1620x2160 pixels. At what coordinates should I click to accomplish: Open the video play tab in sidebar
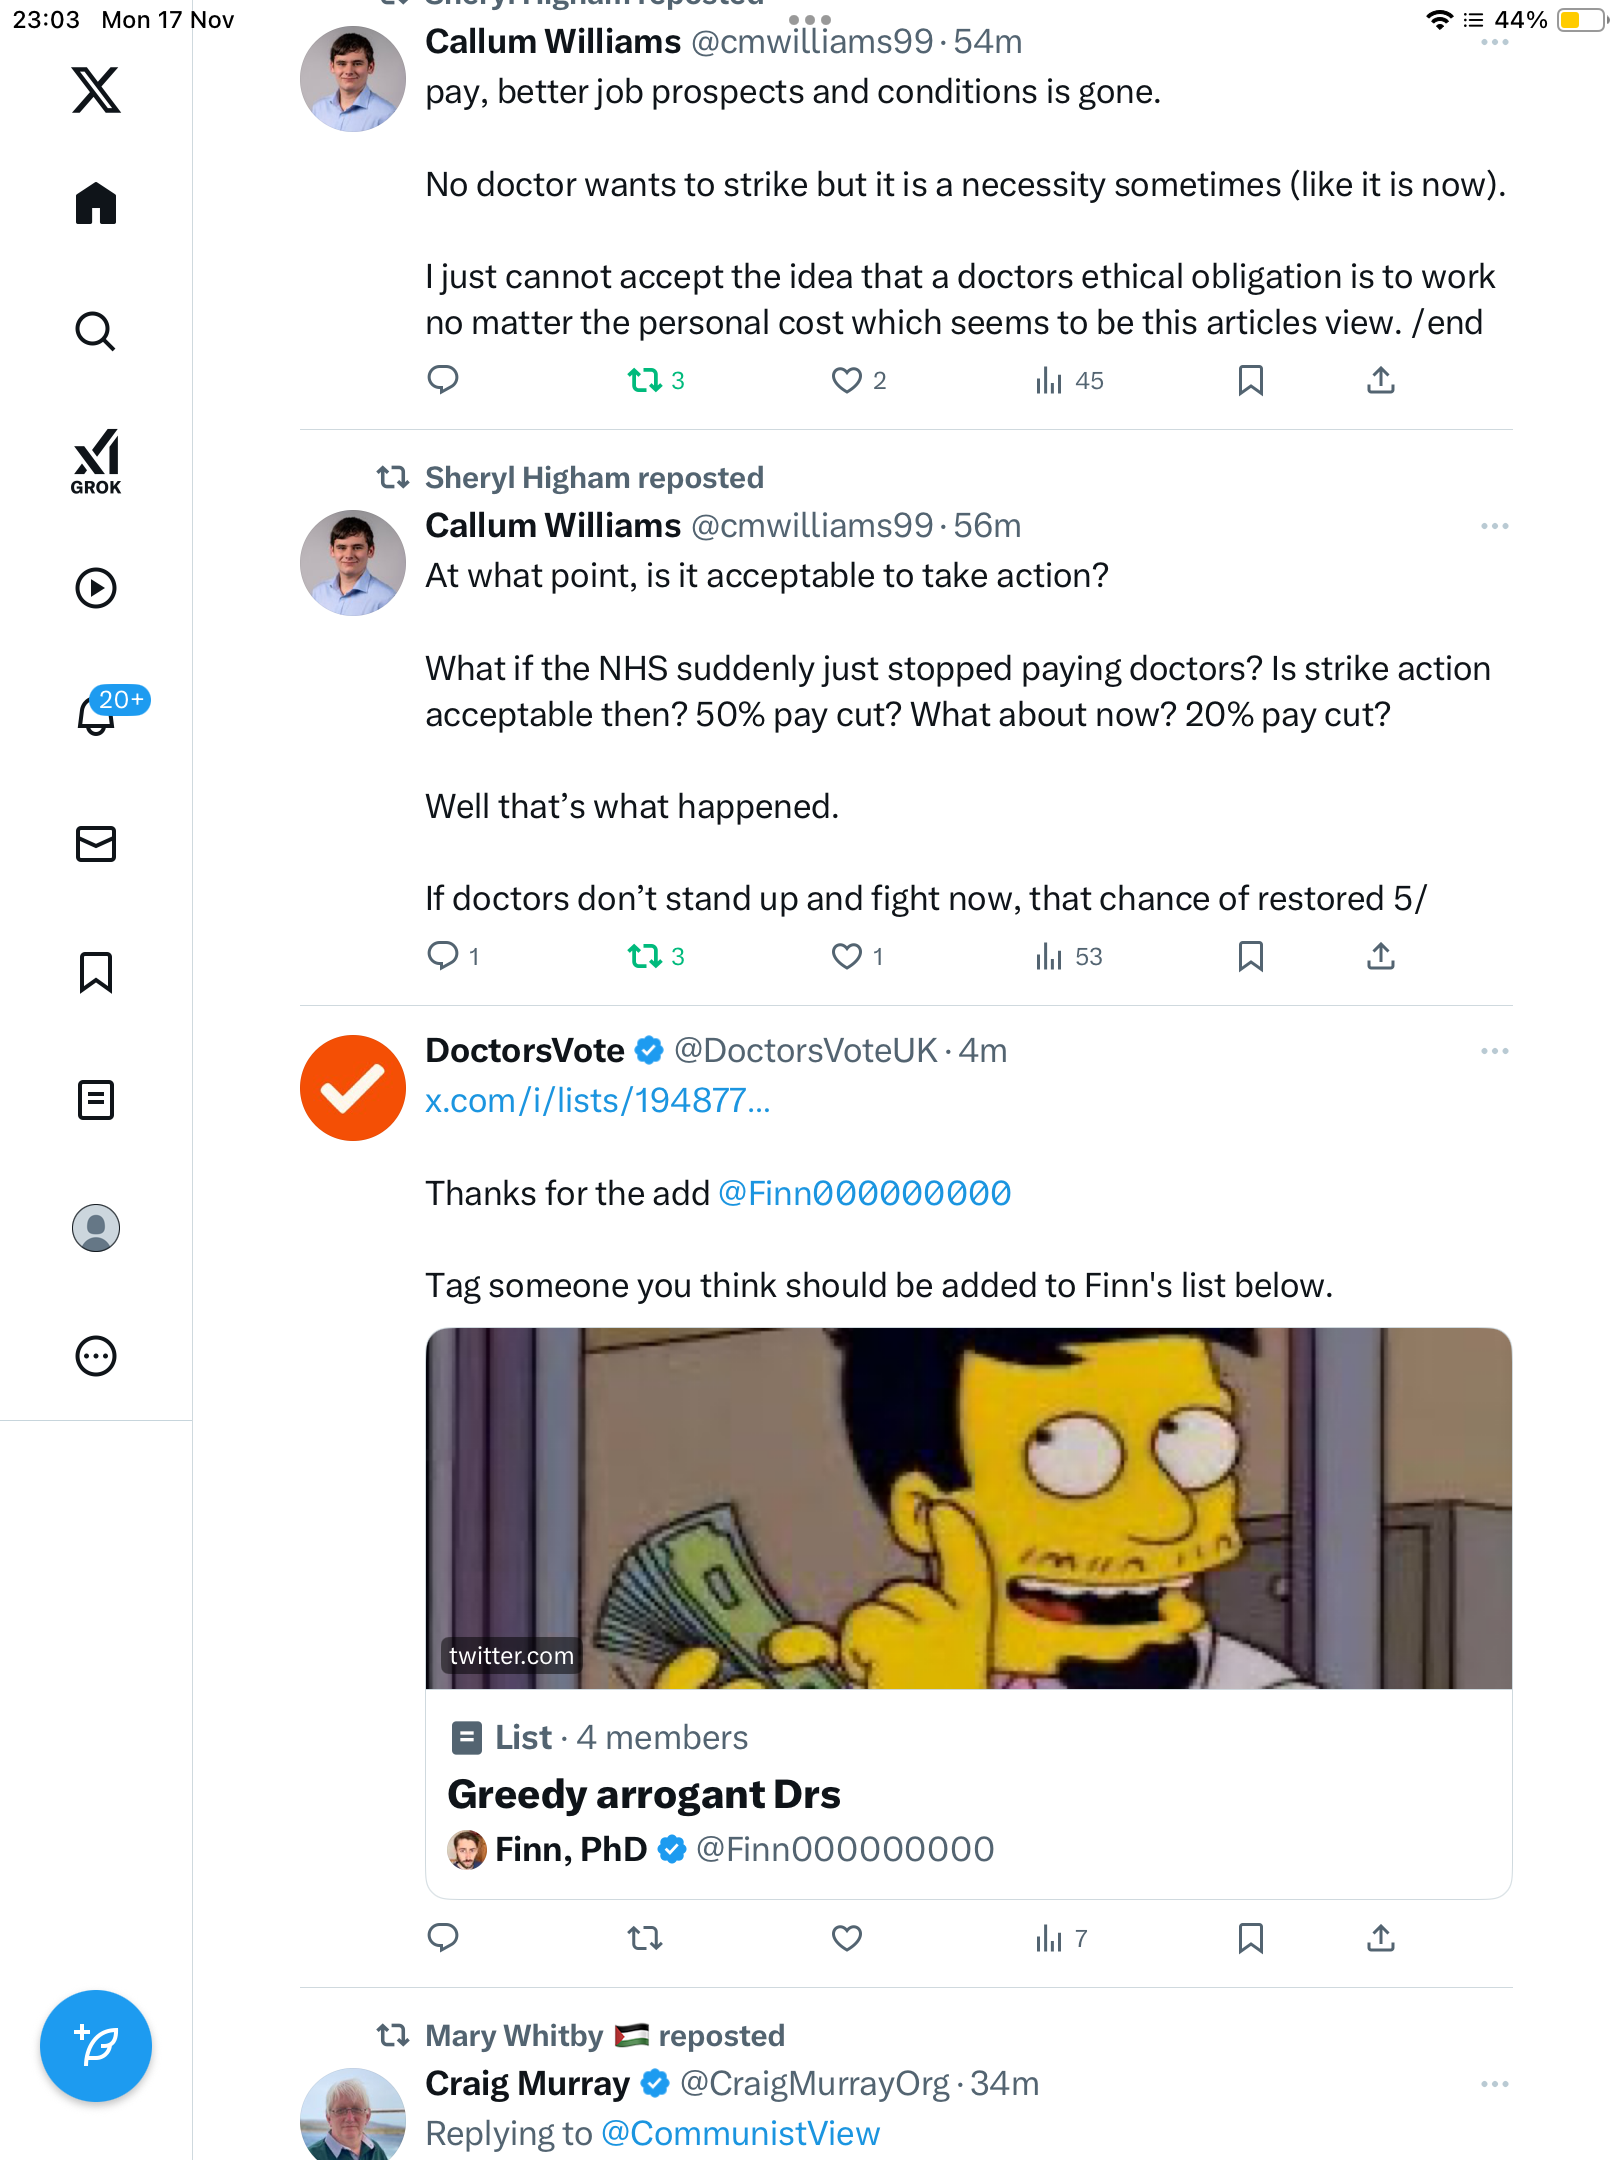96,588
